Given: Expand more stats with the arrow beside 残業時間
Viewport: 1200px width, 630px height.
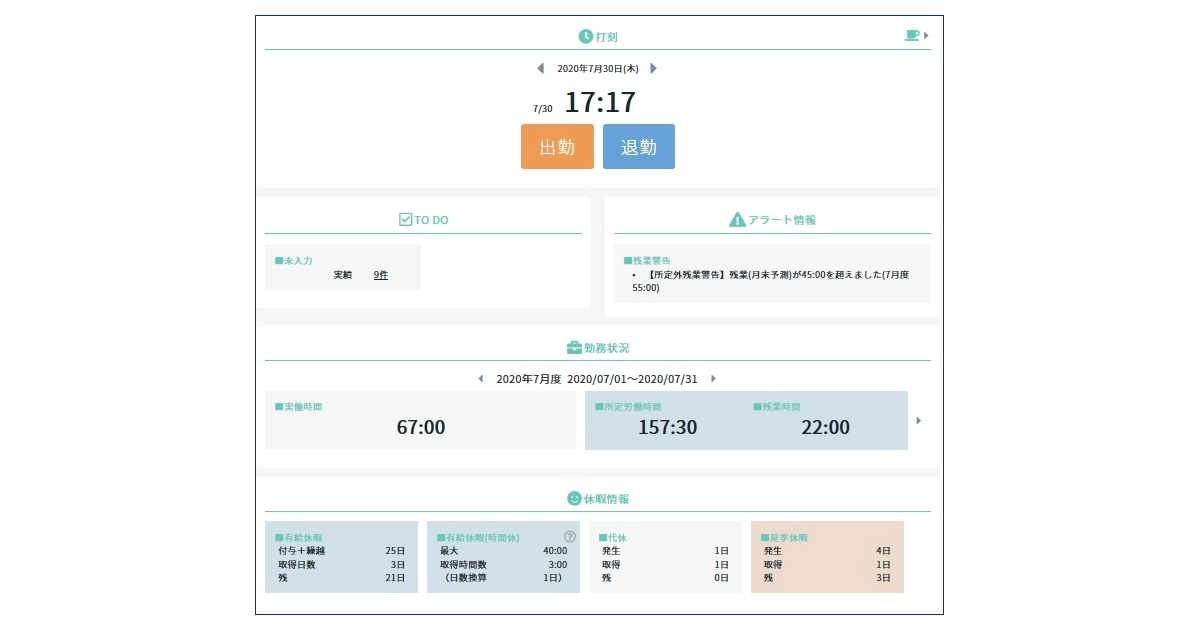Looking at the screenshot, I should pos(918,420).
